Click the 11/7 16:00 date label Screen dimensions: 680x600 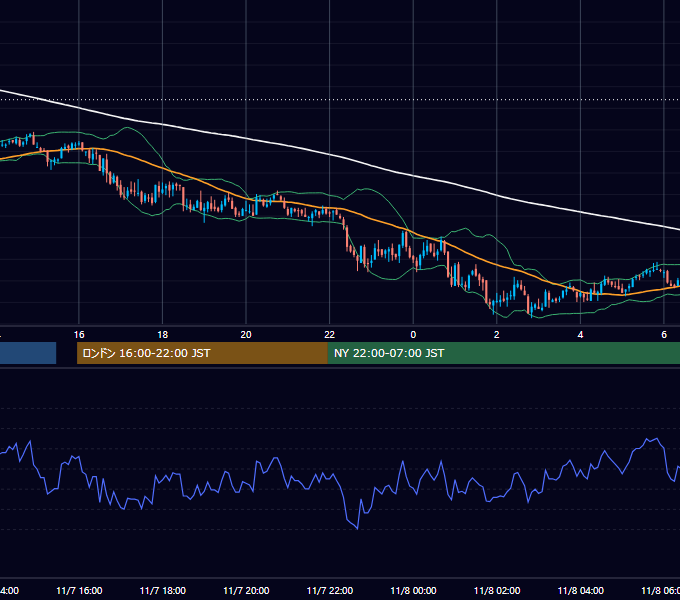pos(79,590)
